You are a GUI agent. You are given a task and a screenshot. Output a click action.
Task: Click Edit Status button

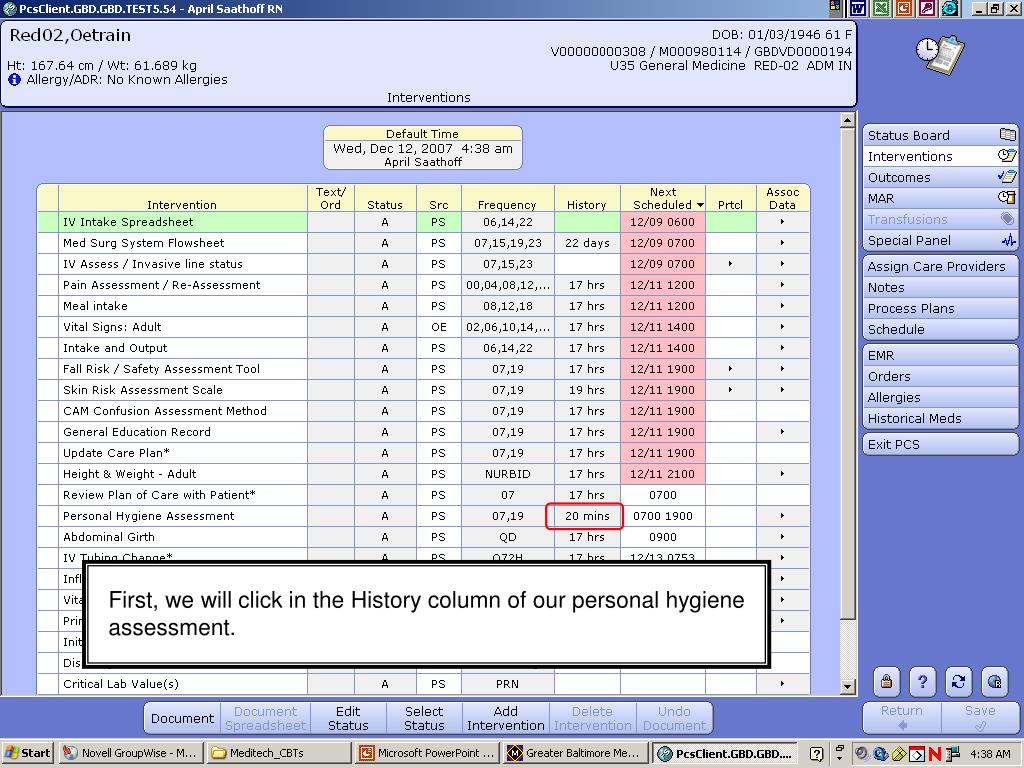pos(348,718)
